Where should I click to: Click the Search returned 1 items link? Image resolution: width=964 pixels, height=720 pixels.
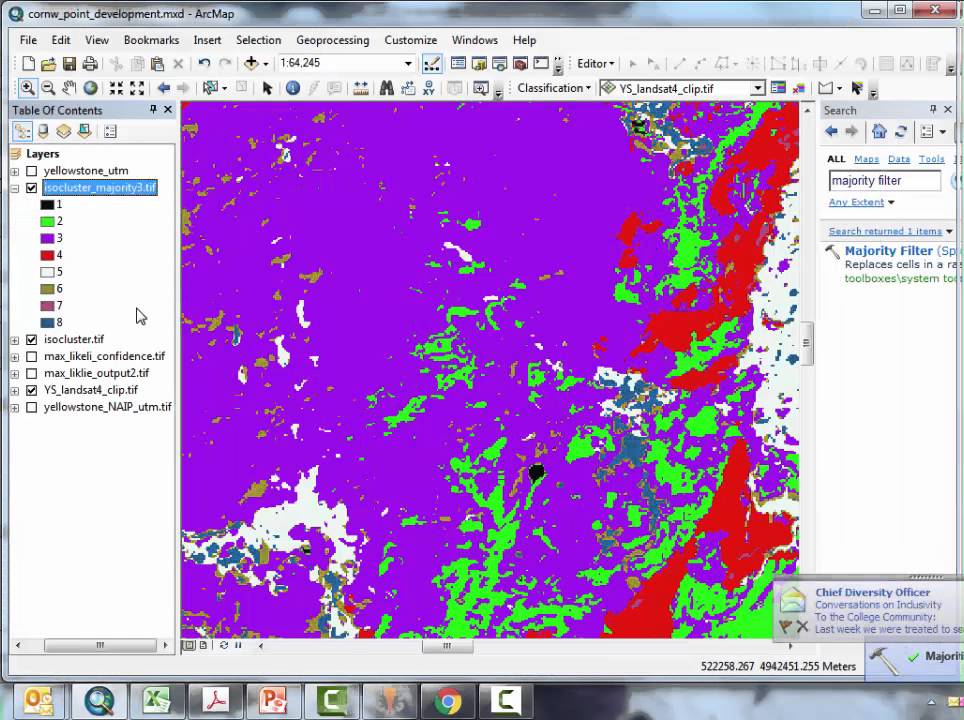tap(885, 231)
